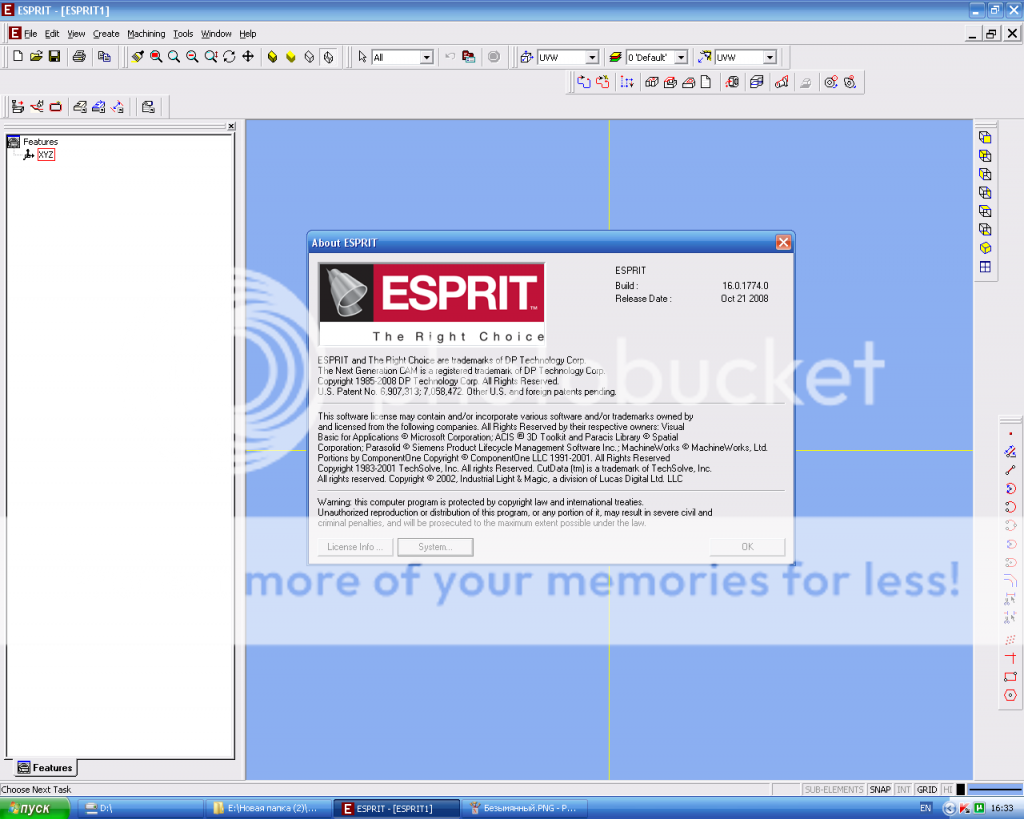
Task: Click the black color swatch in status bar
Action: (x=960, y=790)
